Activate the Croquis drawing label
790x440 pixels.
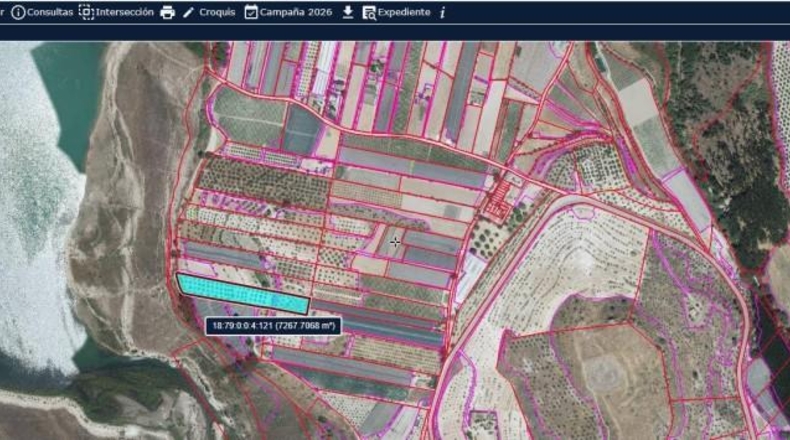(217, 12)
